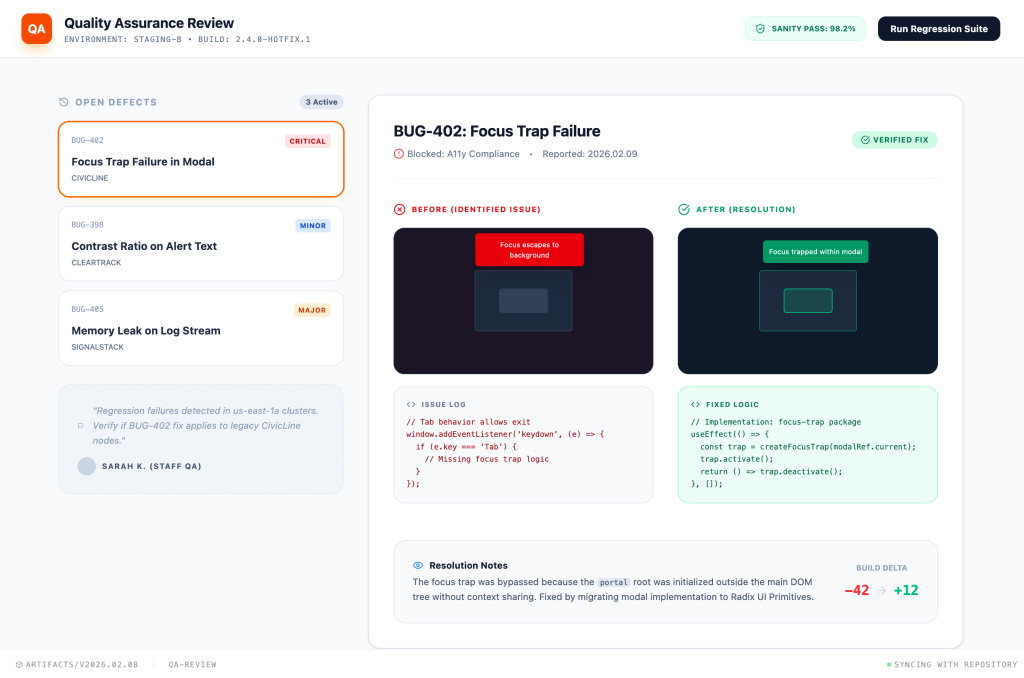Click the Blocked alert circle icon
Screen dimensions: 1024x678
pyautogui.click(x=399, y=154)
